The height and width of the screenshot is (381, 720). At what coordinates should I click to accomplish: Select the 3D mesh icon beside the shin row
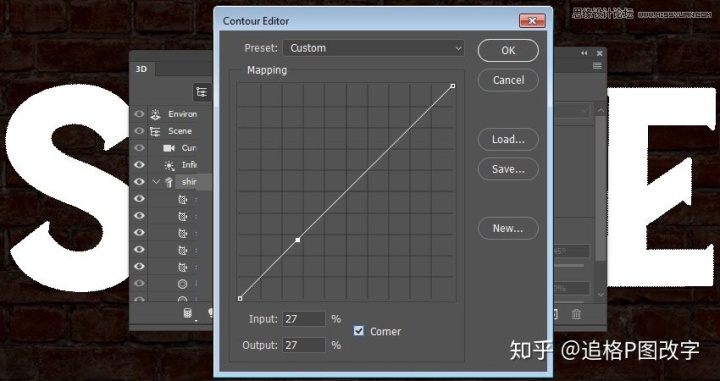[169, 182]
